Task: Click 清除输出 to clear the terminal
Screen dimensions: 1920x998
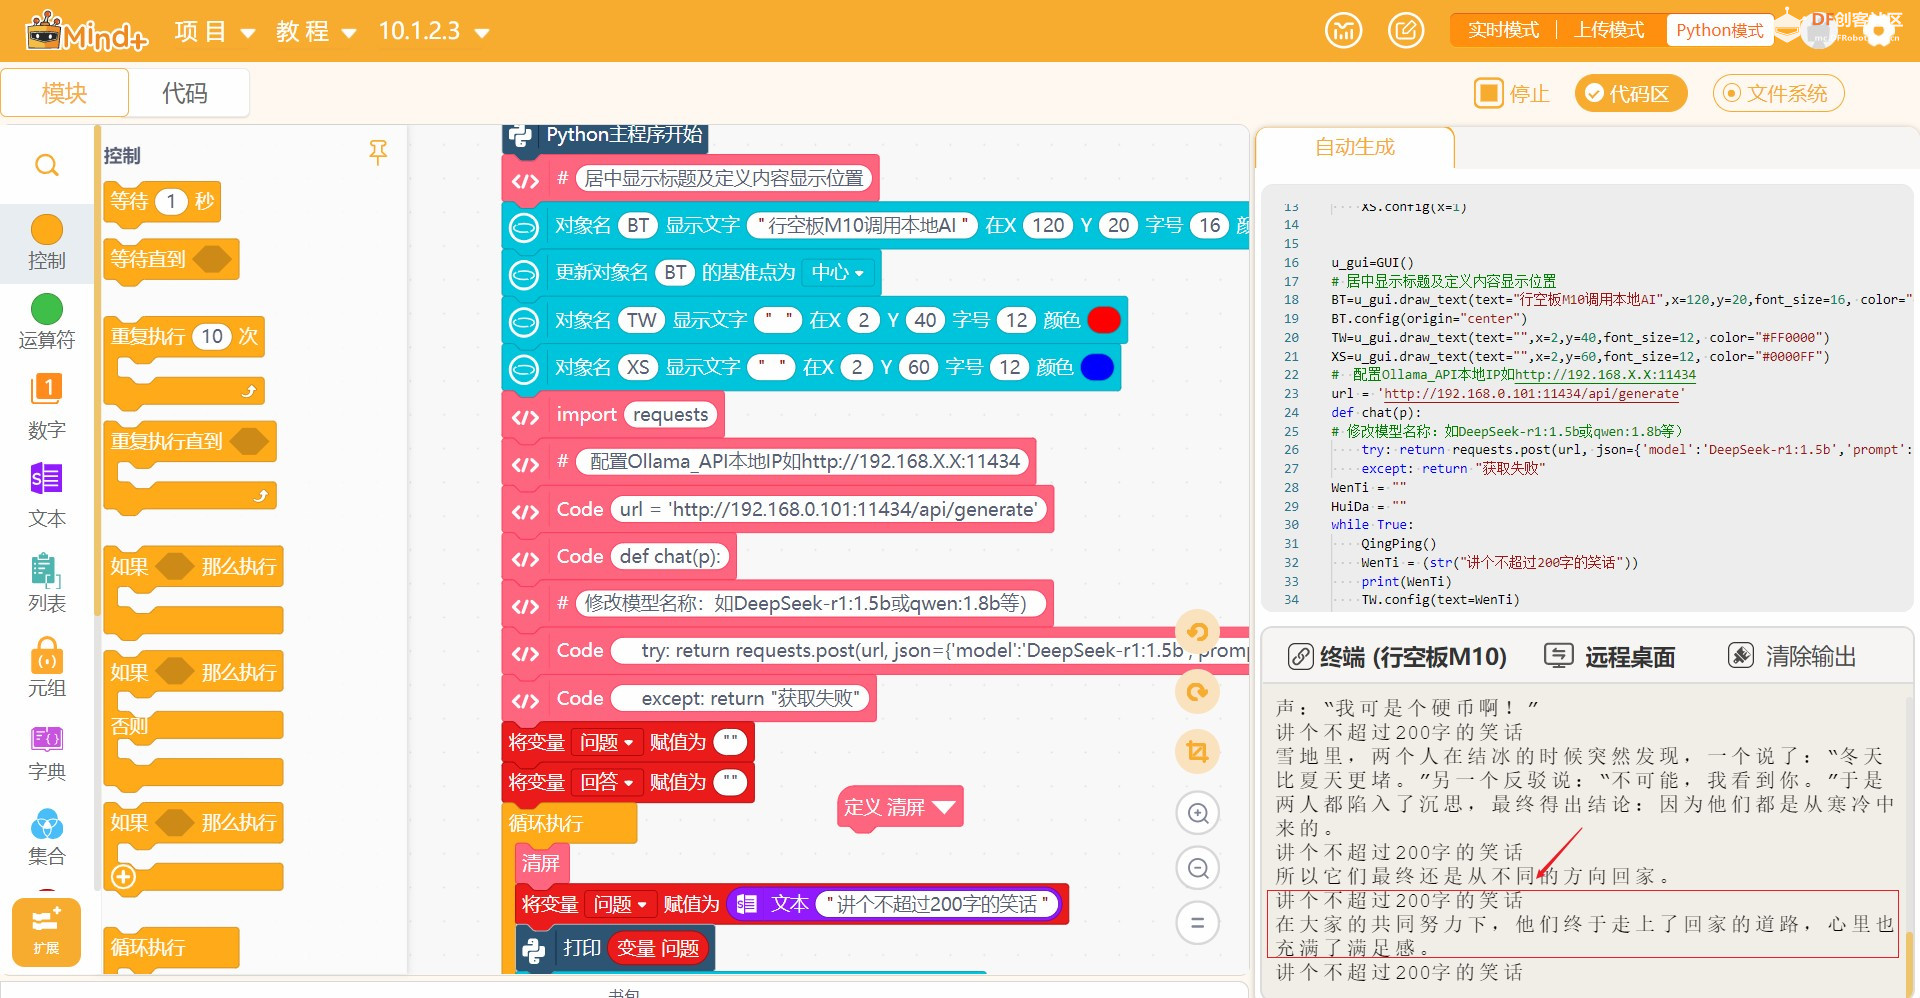Action: tap(1792, 657)
